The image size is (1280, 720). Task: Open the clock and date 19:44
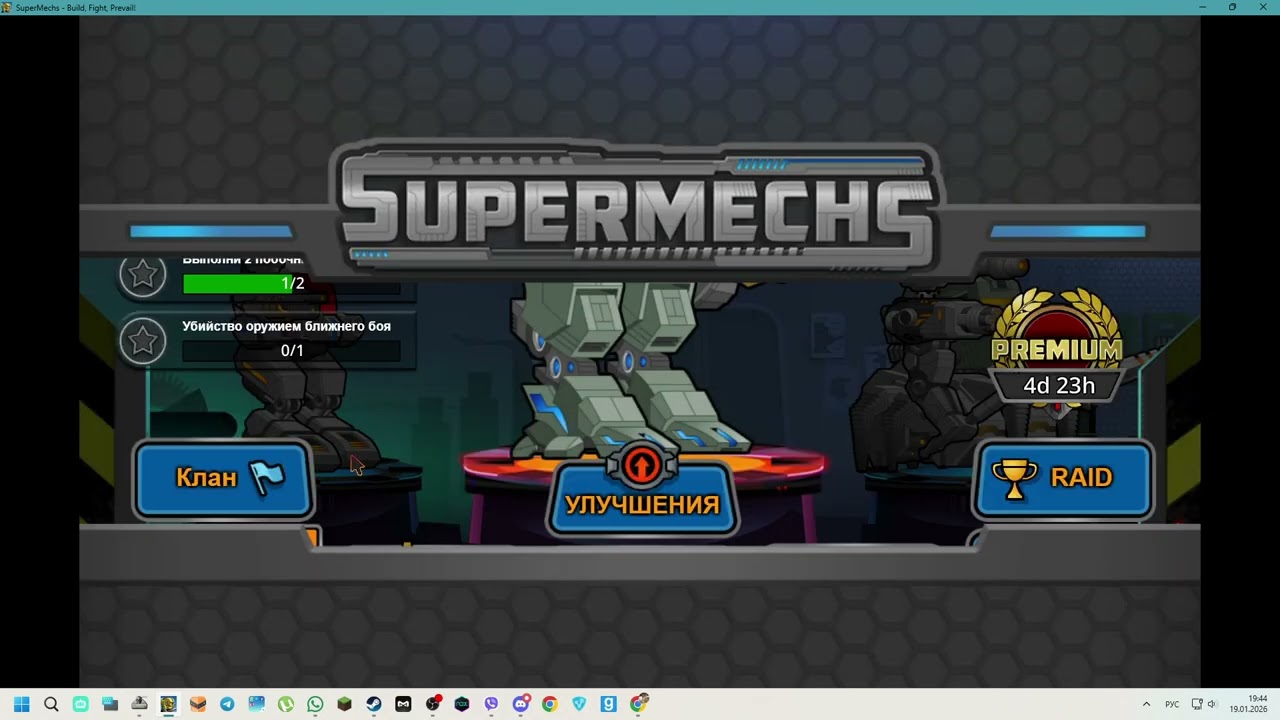pos(1249,704)
